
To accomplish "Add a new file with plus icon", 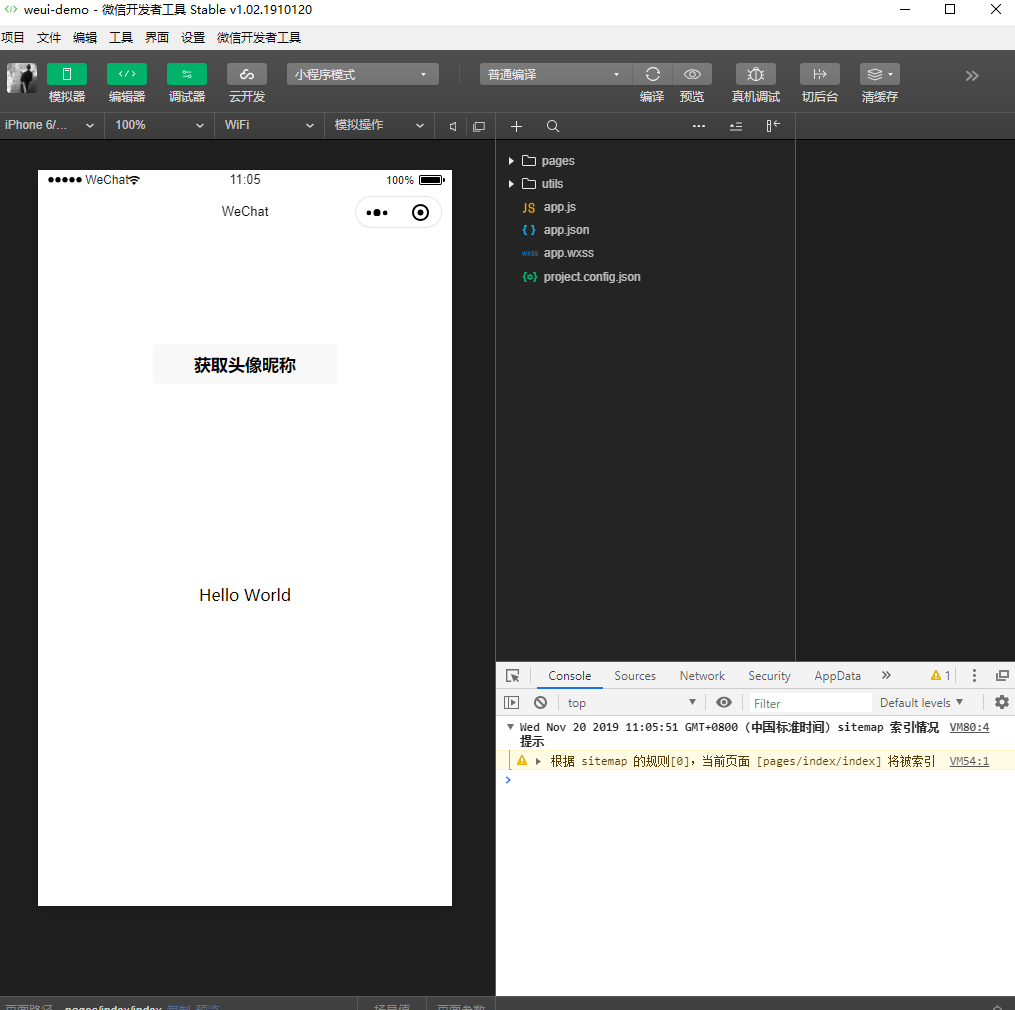I will point(516,126).
